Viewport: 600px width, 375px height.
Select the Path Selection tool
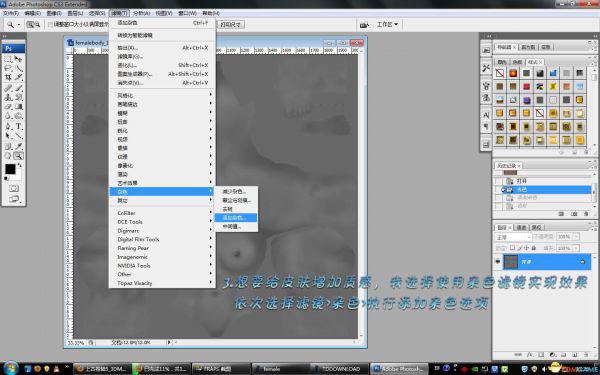[8, 136]
